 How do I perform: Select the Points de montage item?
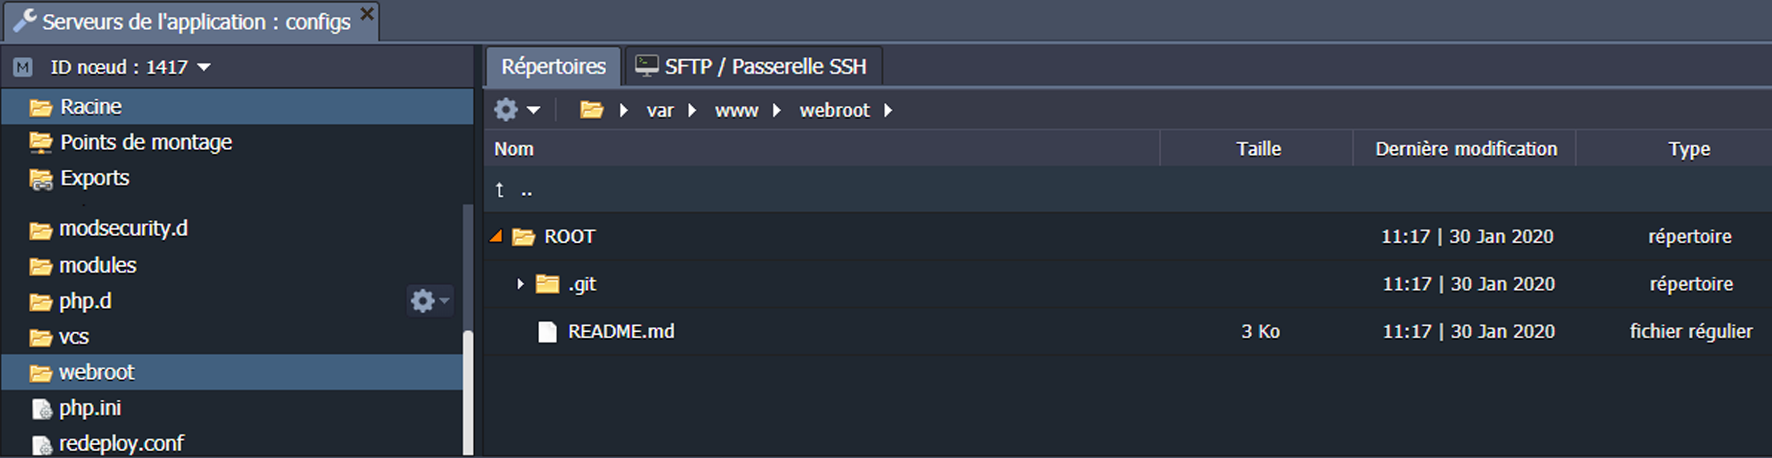tap(146, 142)
